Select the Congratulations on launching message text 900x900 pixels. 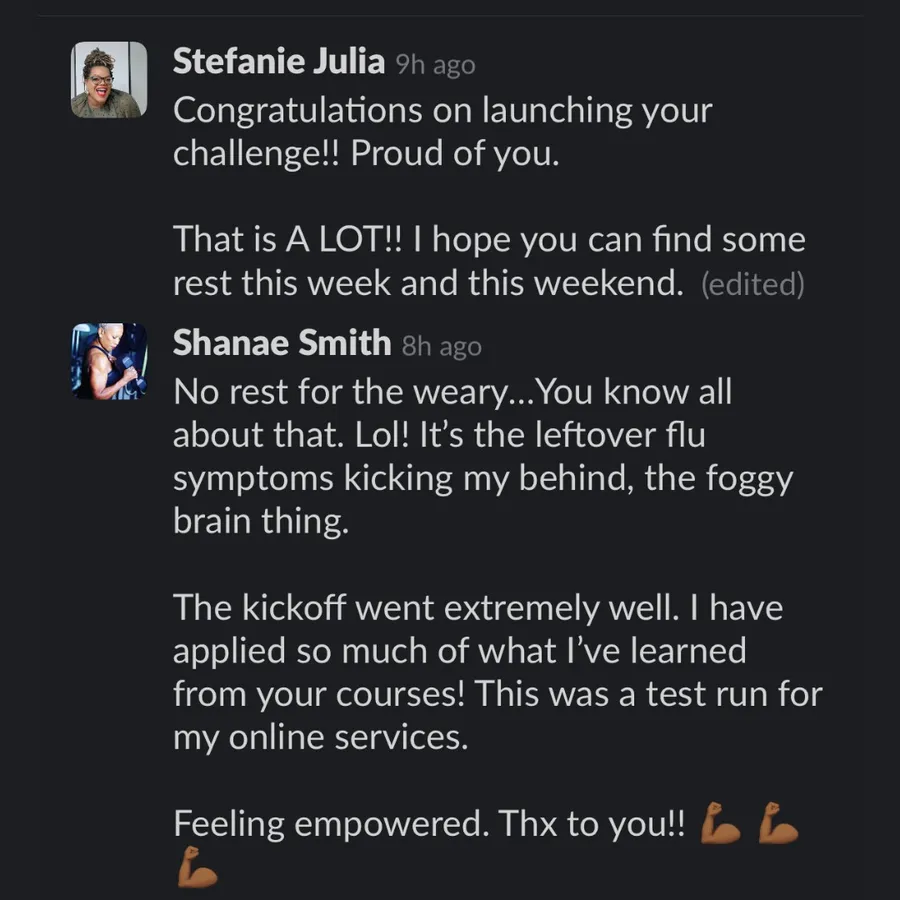coord(443,131)
